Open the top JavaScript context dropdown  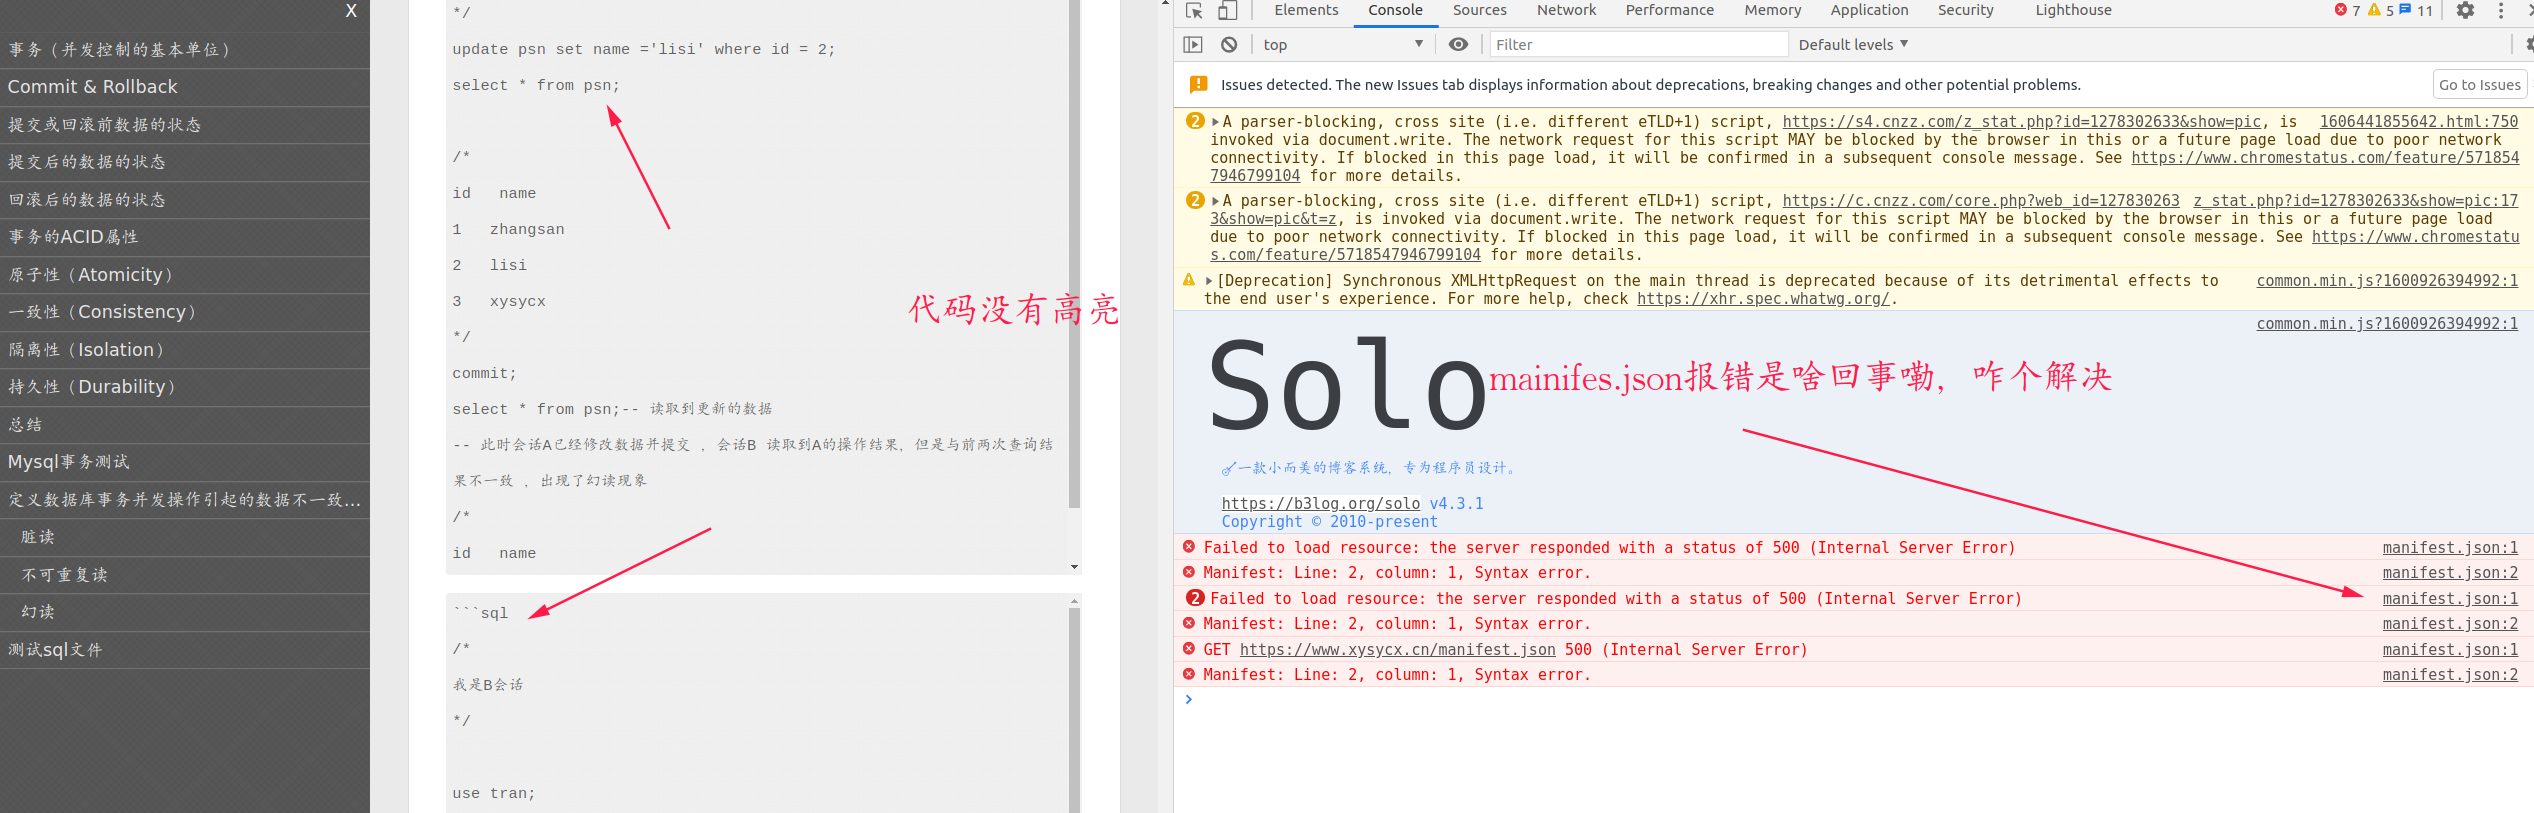coord(1342,44)
